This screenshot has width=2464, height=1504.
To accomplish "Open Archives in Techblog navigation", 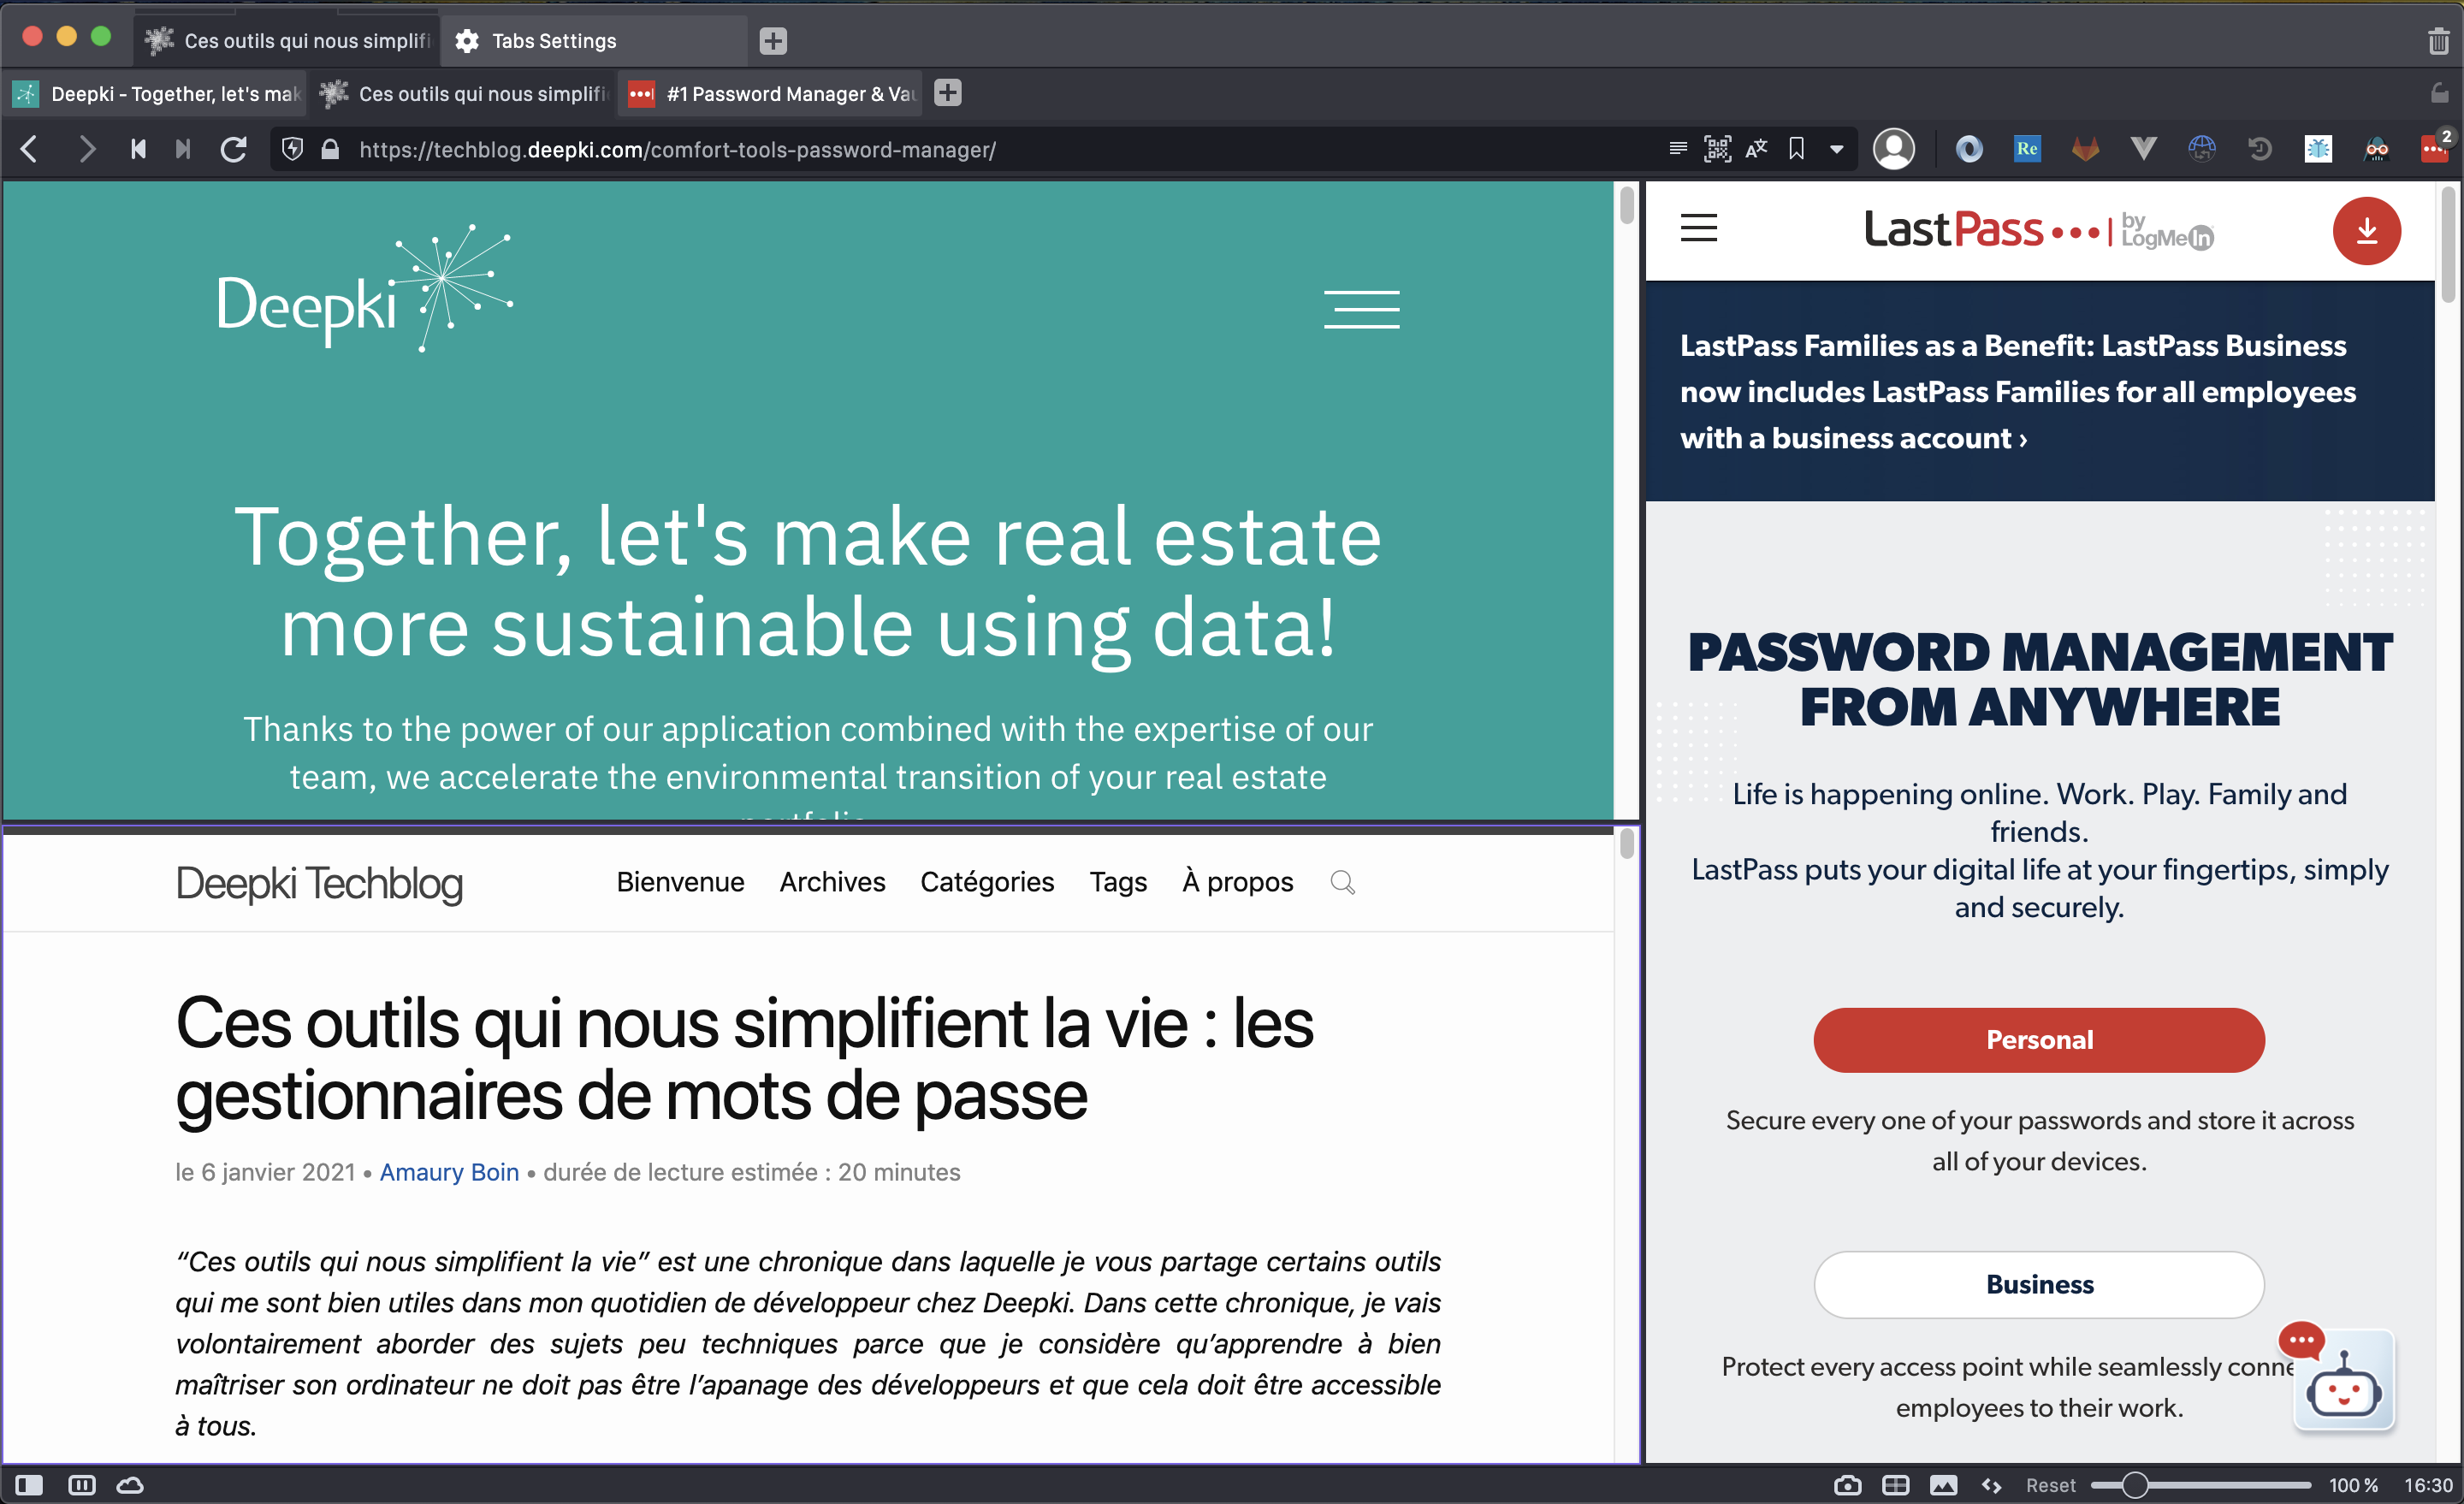I will tap(832, 881).
